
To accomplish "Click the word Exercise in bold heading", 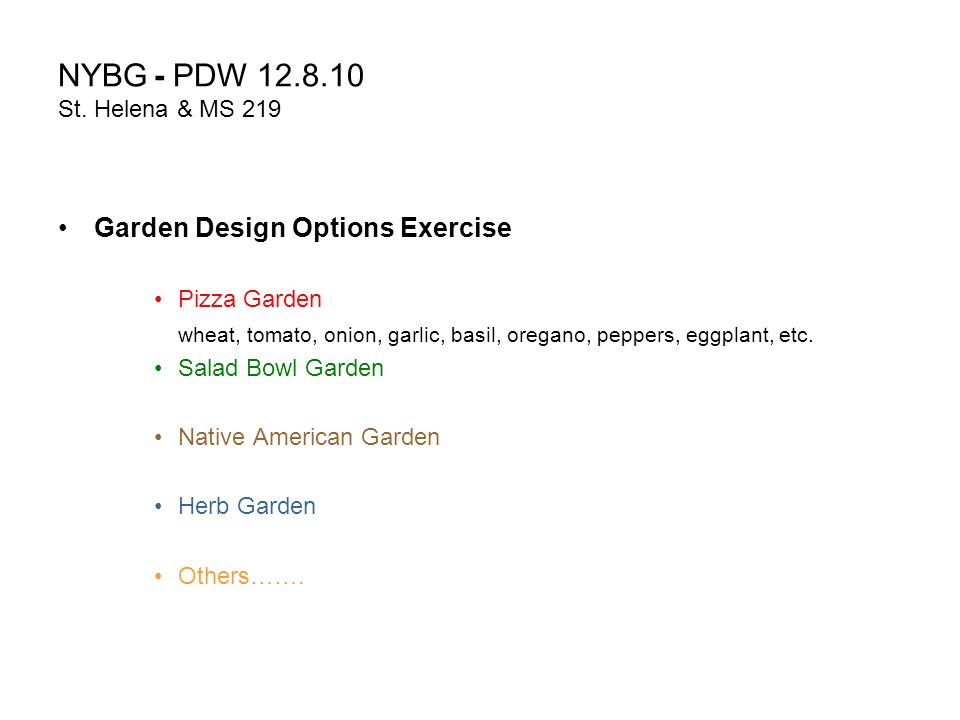I will [x=456, y=228].
